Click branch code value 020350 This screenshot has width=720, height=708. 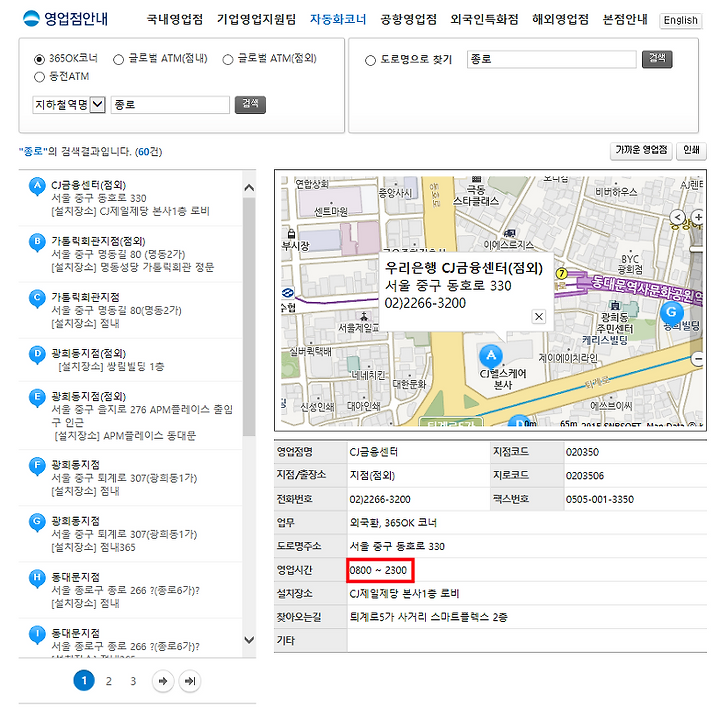582,452
